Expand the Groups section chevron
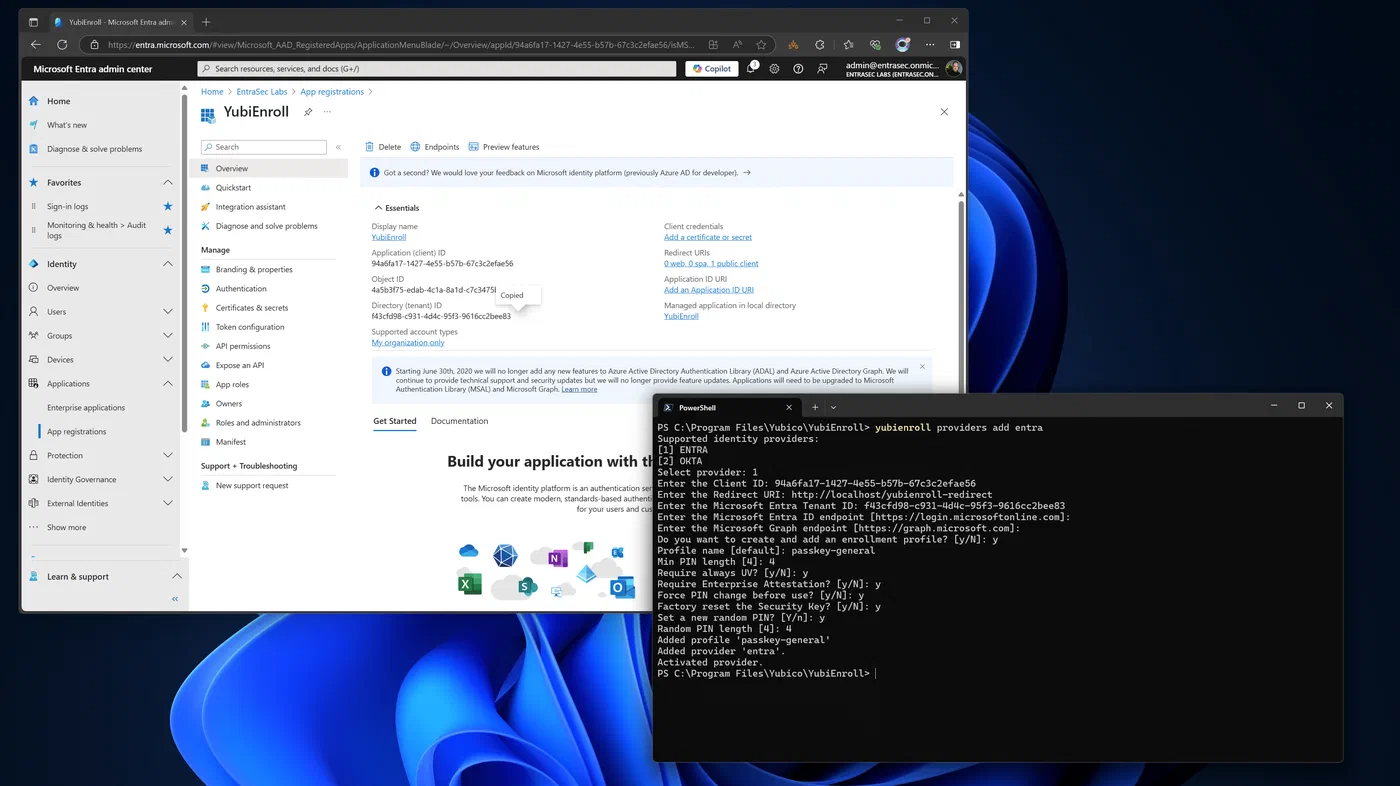The height and width of the screenshot is (786, 1400). (x=168, y=336)
